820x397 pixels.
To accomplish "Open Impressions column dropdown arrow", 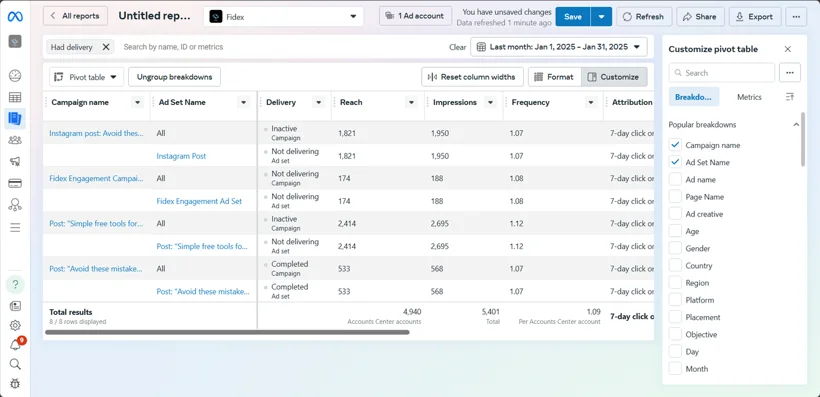I will click(x=491, y=103).
